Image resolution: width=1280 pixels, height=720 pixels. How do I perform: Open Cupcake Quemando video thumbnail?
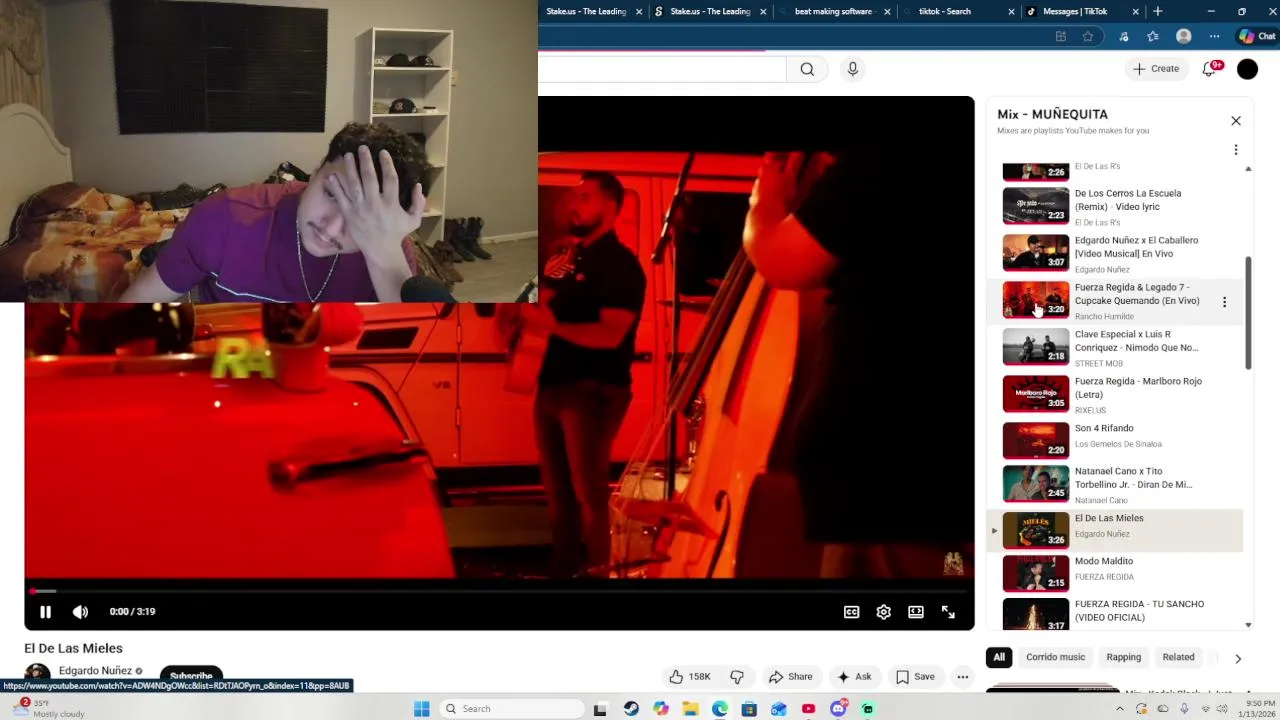click(1035, 300)
